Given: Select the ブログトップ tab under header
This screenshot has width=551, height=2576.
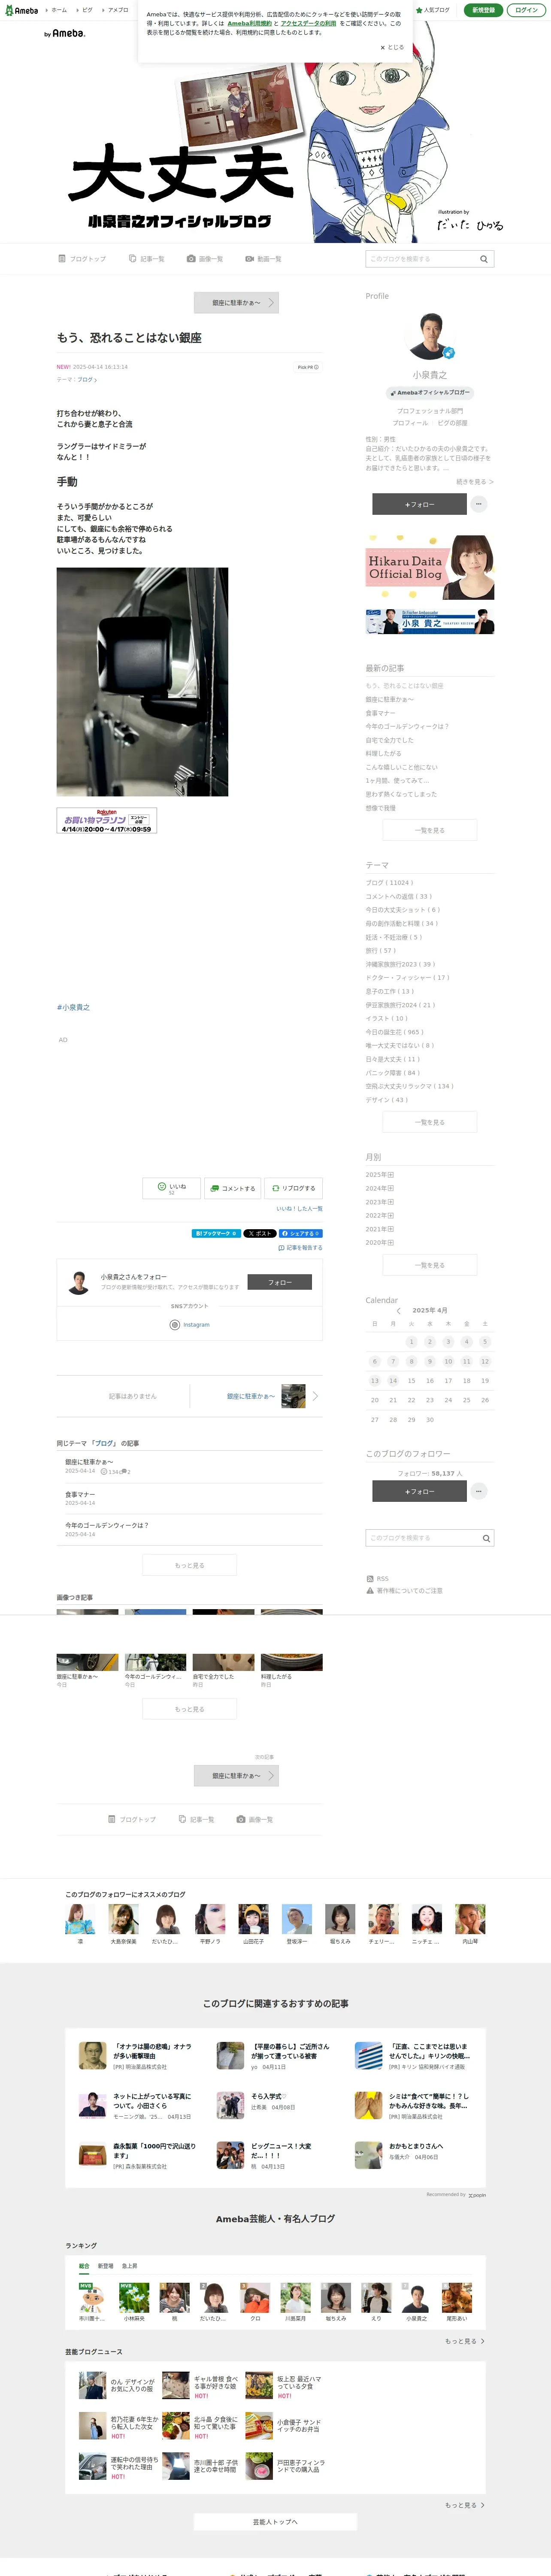Looking at the screenshot, I should click(82, 259).
